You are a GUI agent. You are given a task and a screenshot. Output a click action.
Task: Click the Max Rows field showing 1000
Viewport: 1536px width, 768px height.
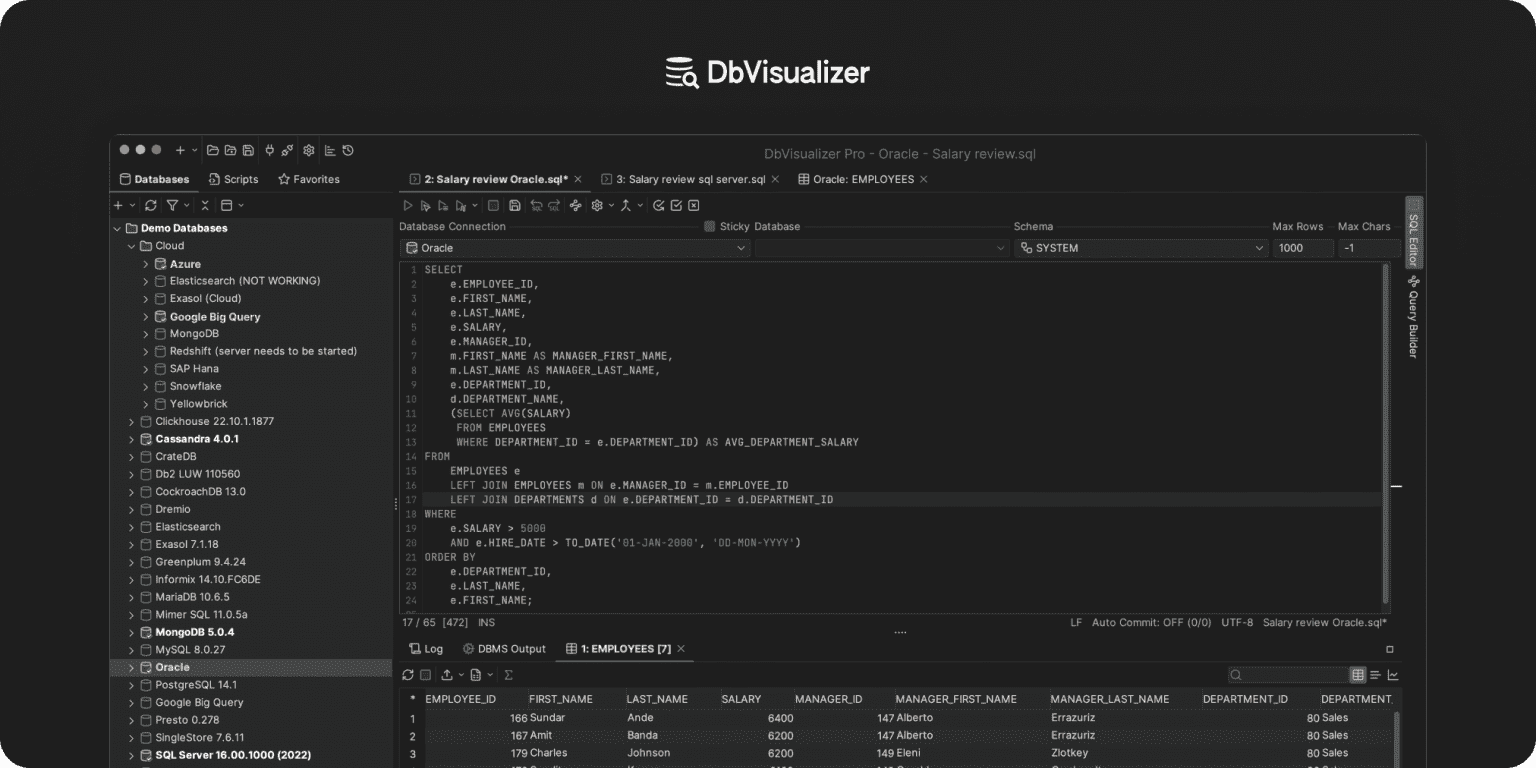click(1303, 247)
